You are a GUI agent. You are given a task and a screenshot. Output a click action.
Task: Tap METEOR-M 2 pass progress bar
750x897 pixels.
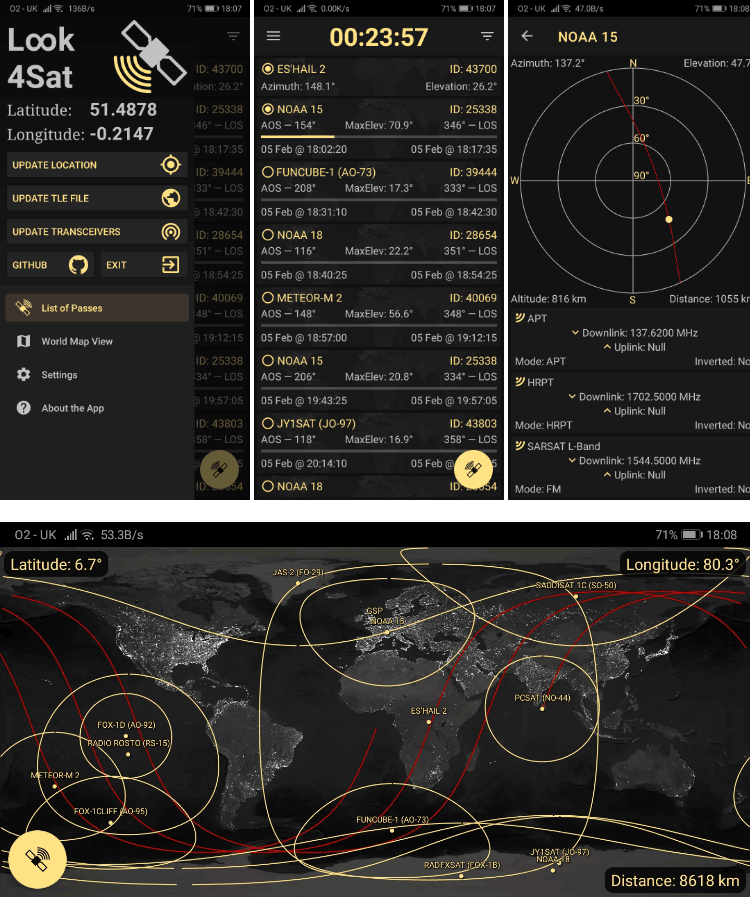click(x=379, y=326)
